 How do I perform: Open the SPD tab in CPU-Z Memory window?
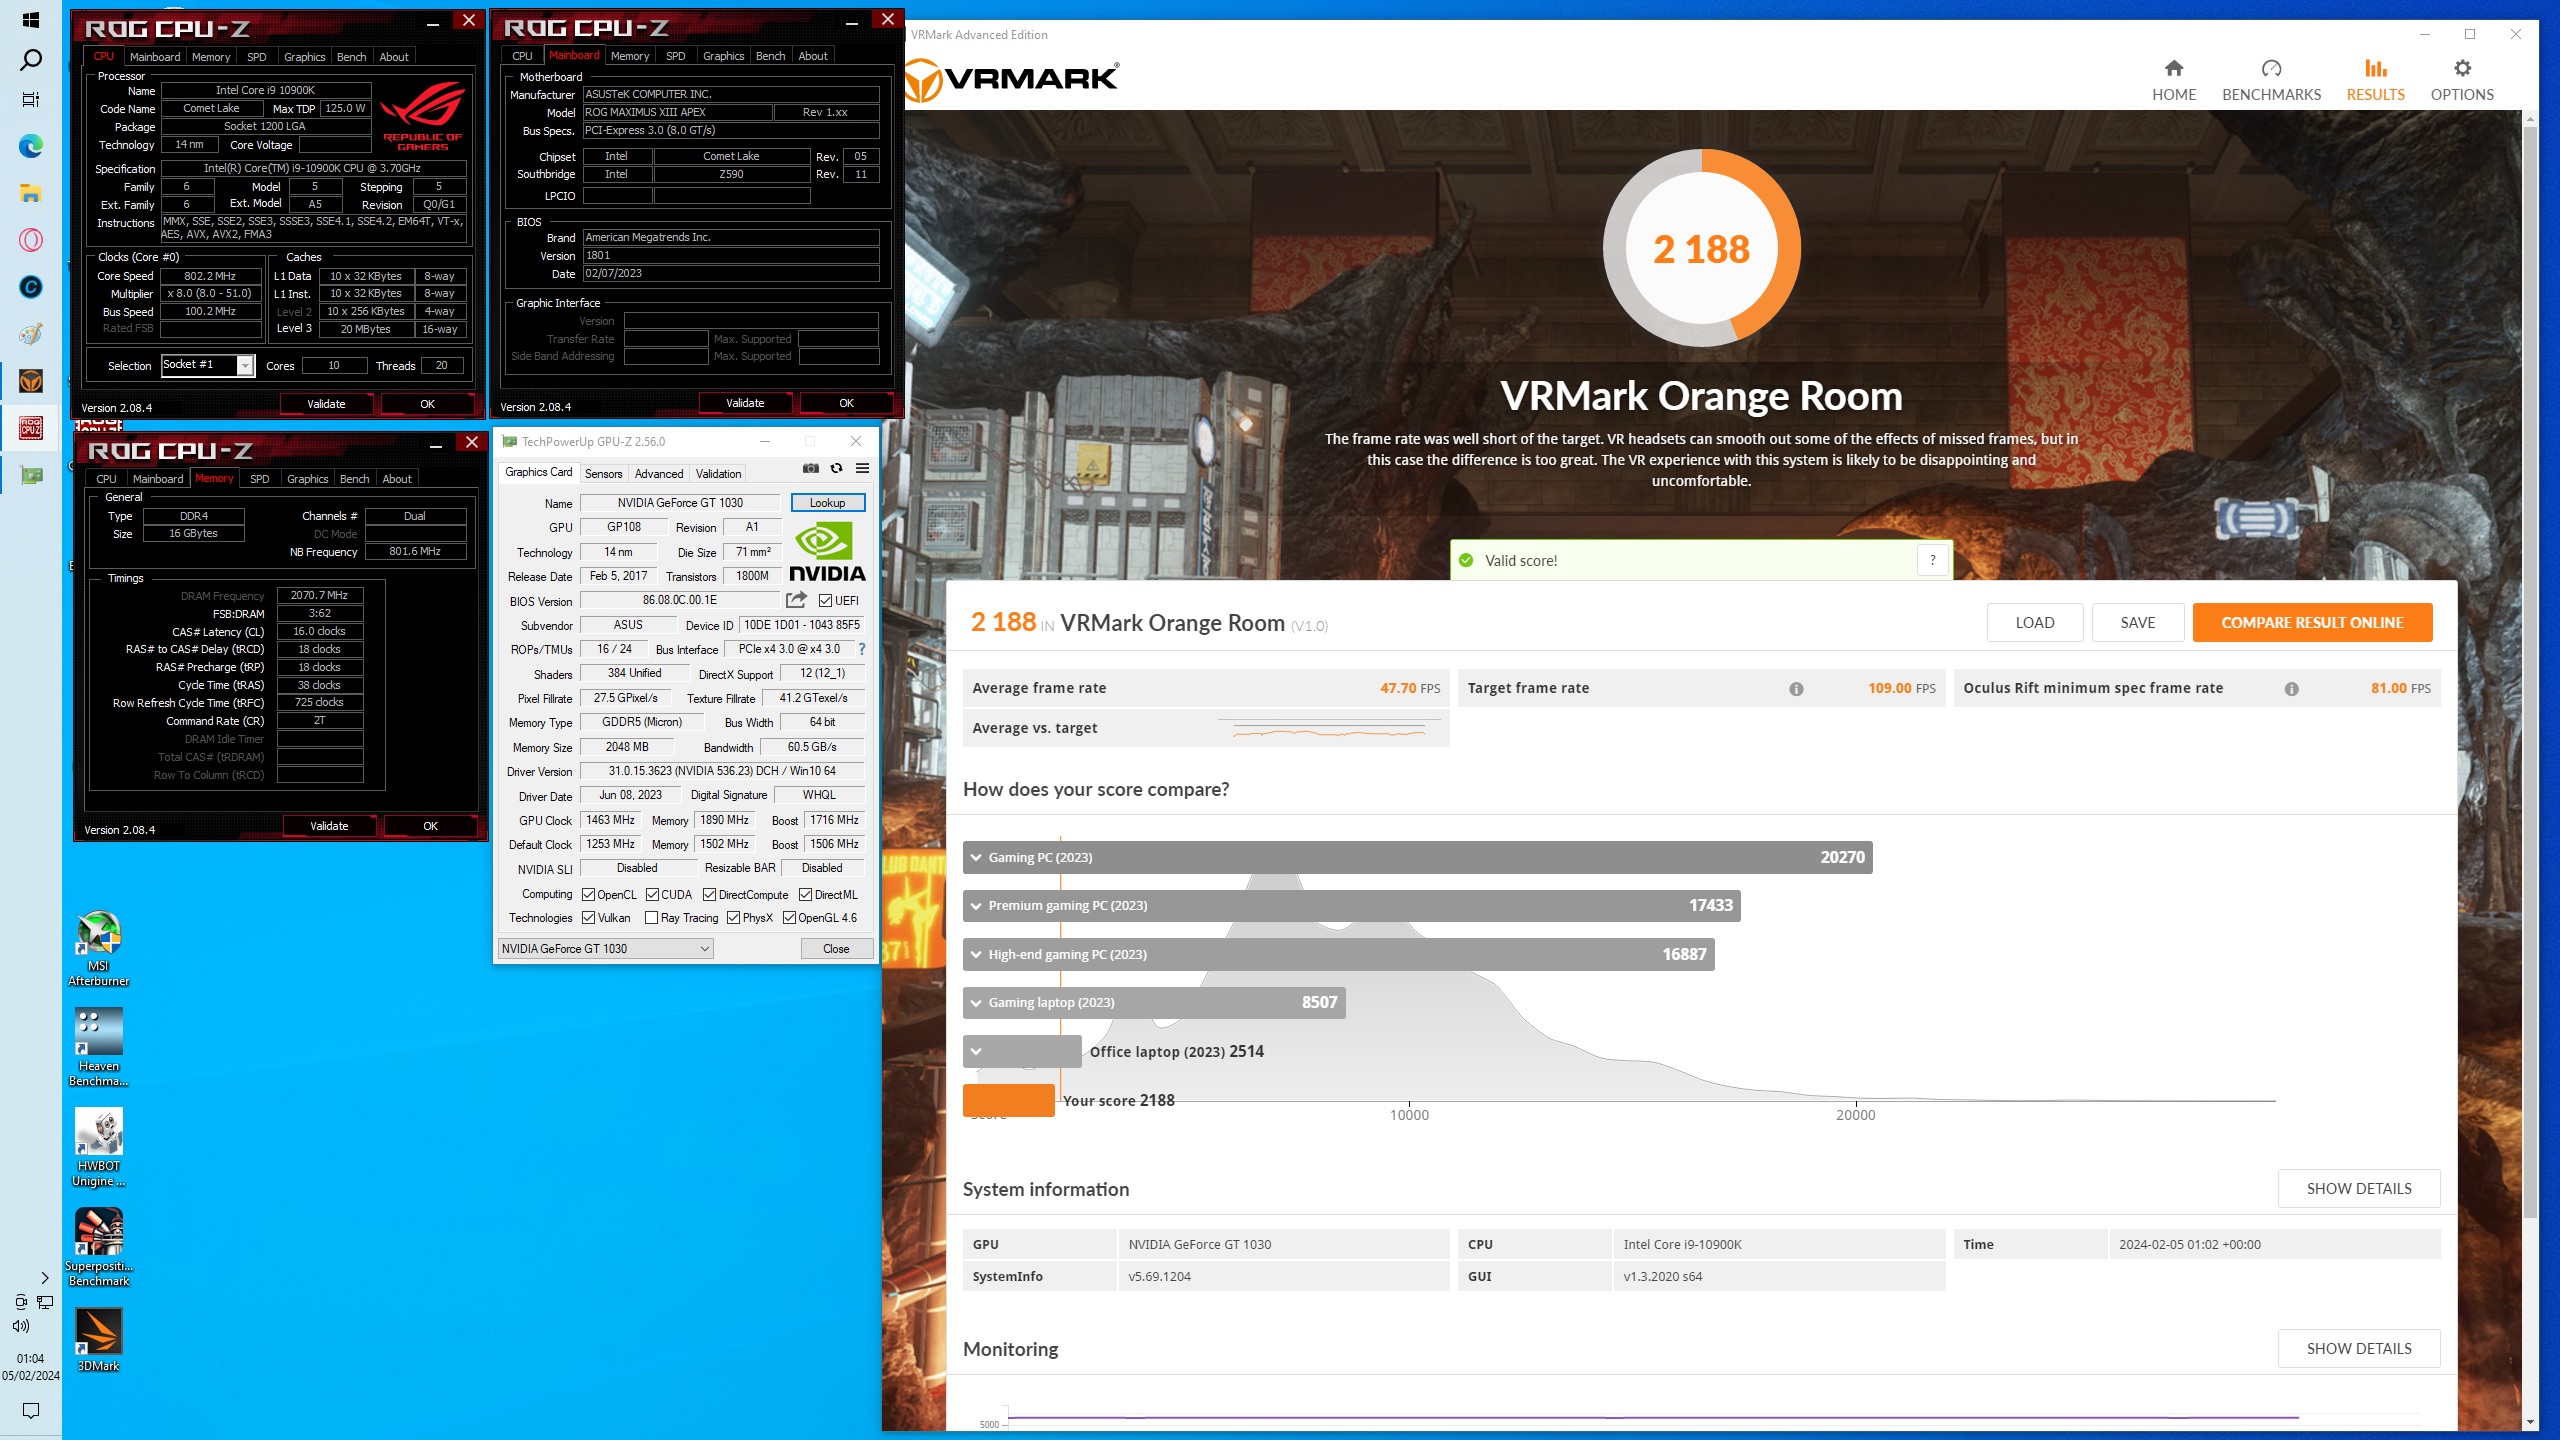pyautogui.click(x=259, y=479)
